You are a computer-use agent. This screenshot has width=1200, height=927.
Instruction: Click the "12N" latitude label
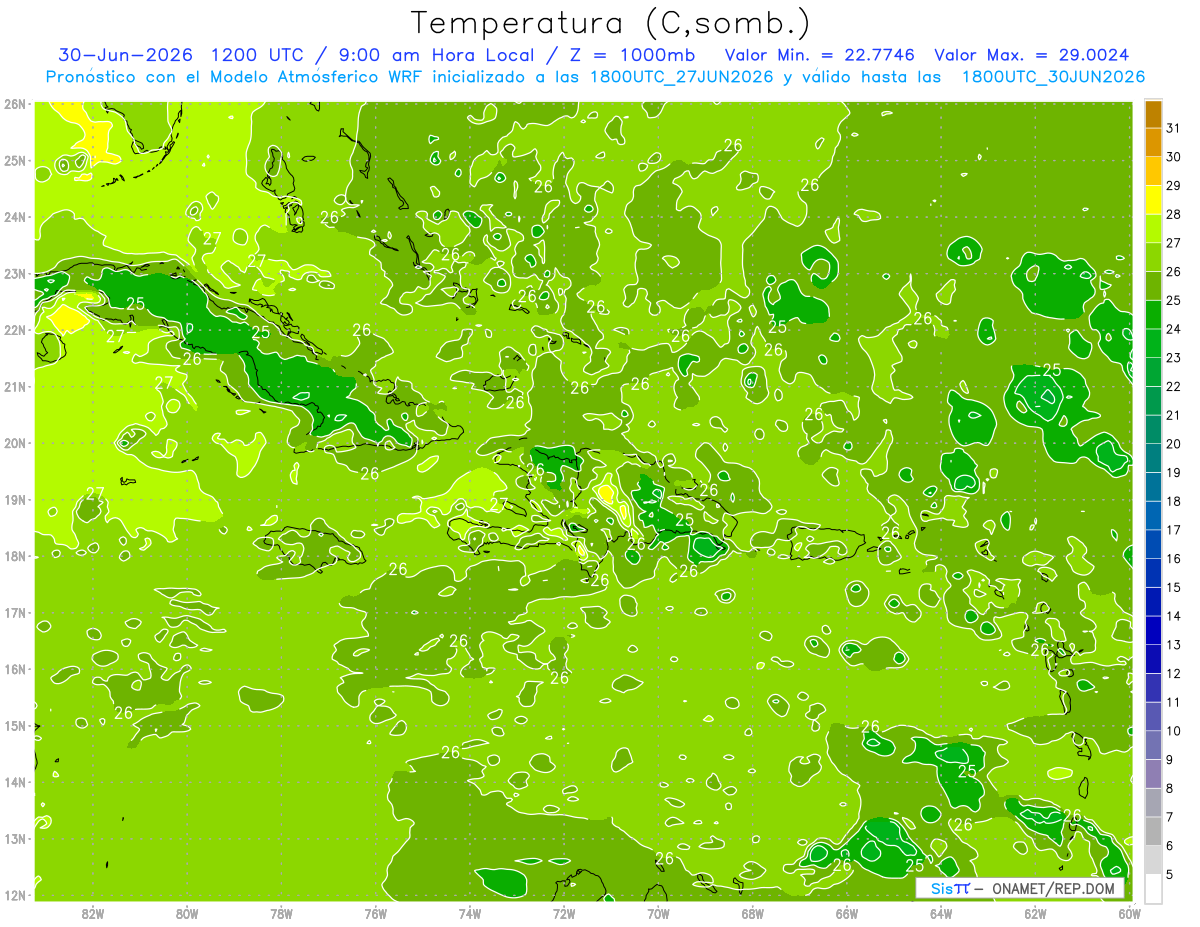(14, 895)
